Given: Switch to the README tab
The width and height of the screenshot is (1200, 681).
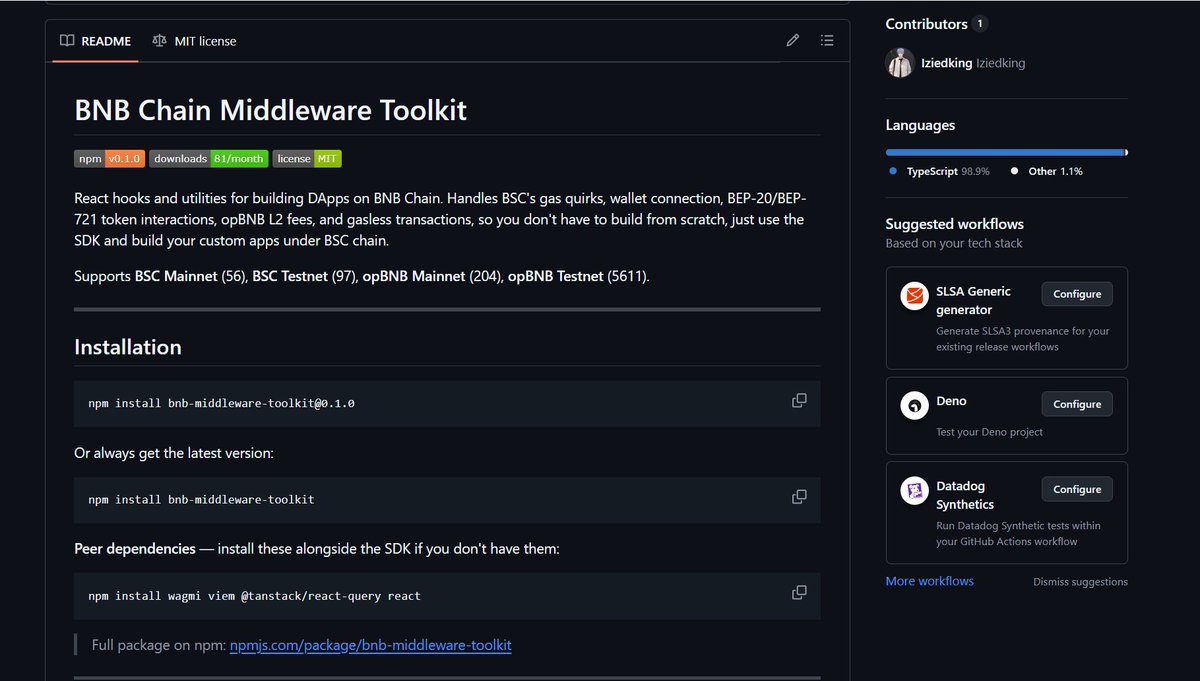Looking at the screenshot, I should (x=95, y=41).
